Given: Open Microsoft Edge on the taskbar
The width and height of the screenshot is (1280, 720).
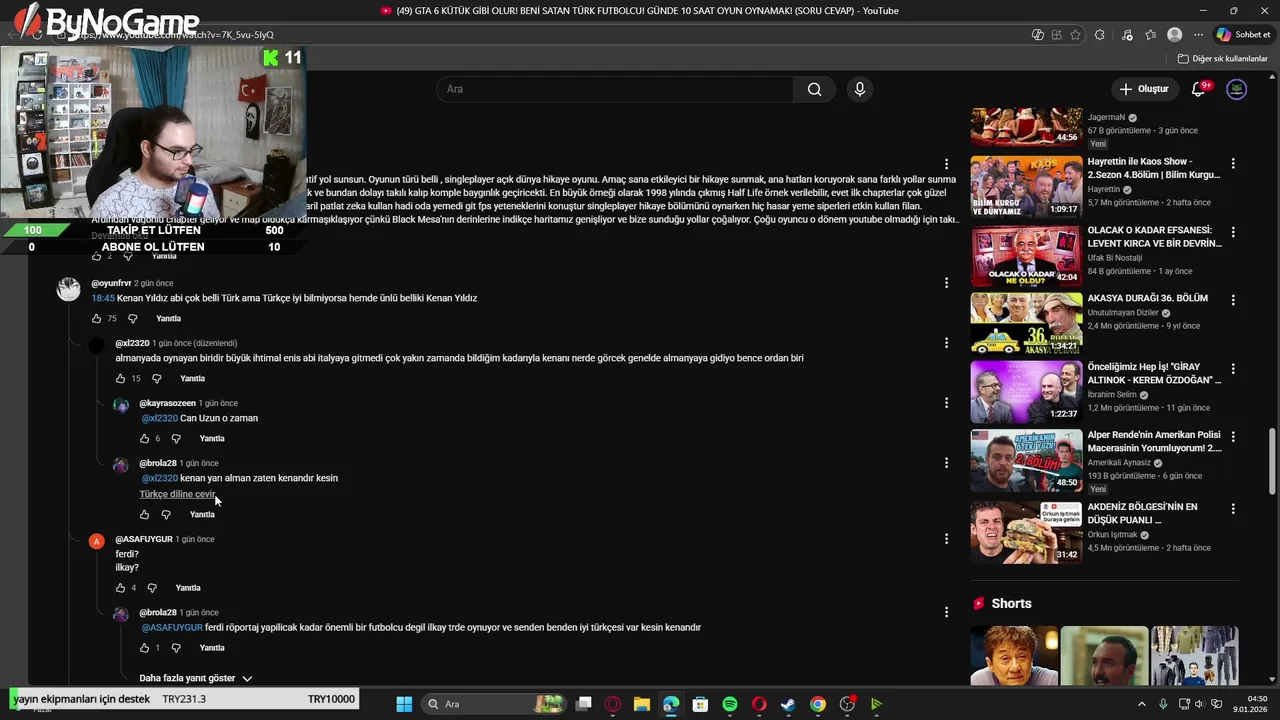Looking at the screenshot, I should point(671,704).
